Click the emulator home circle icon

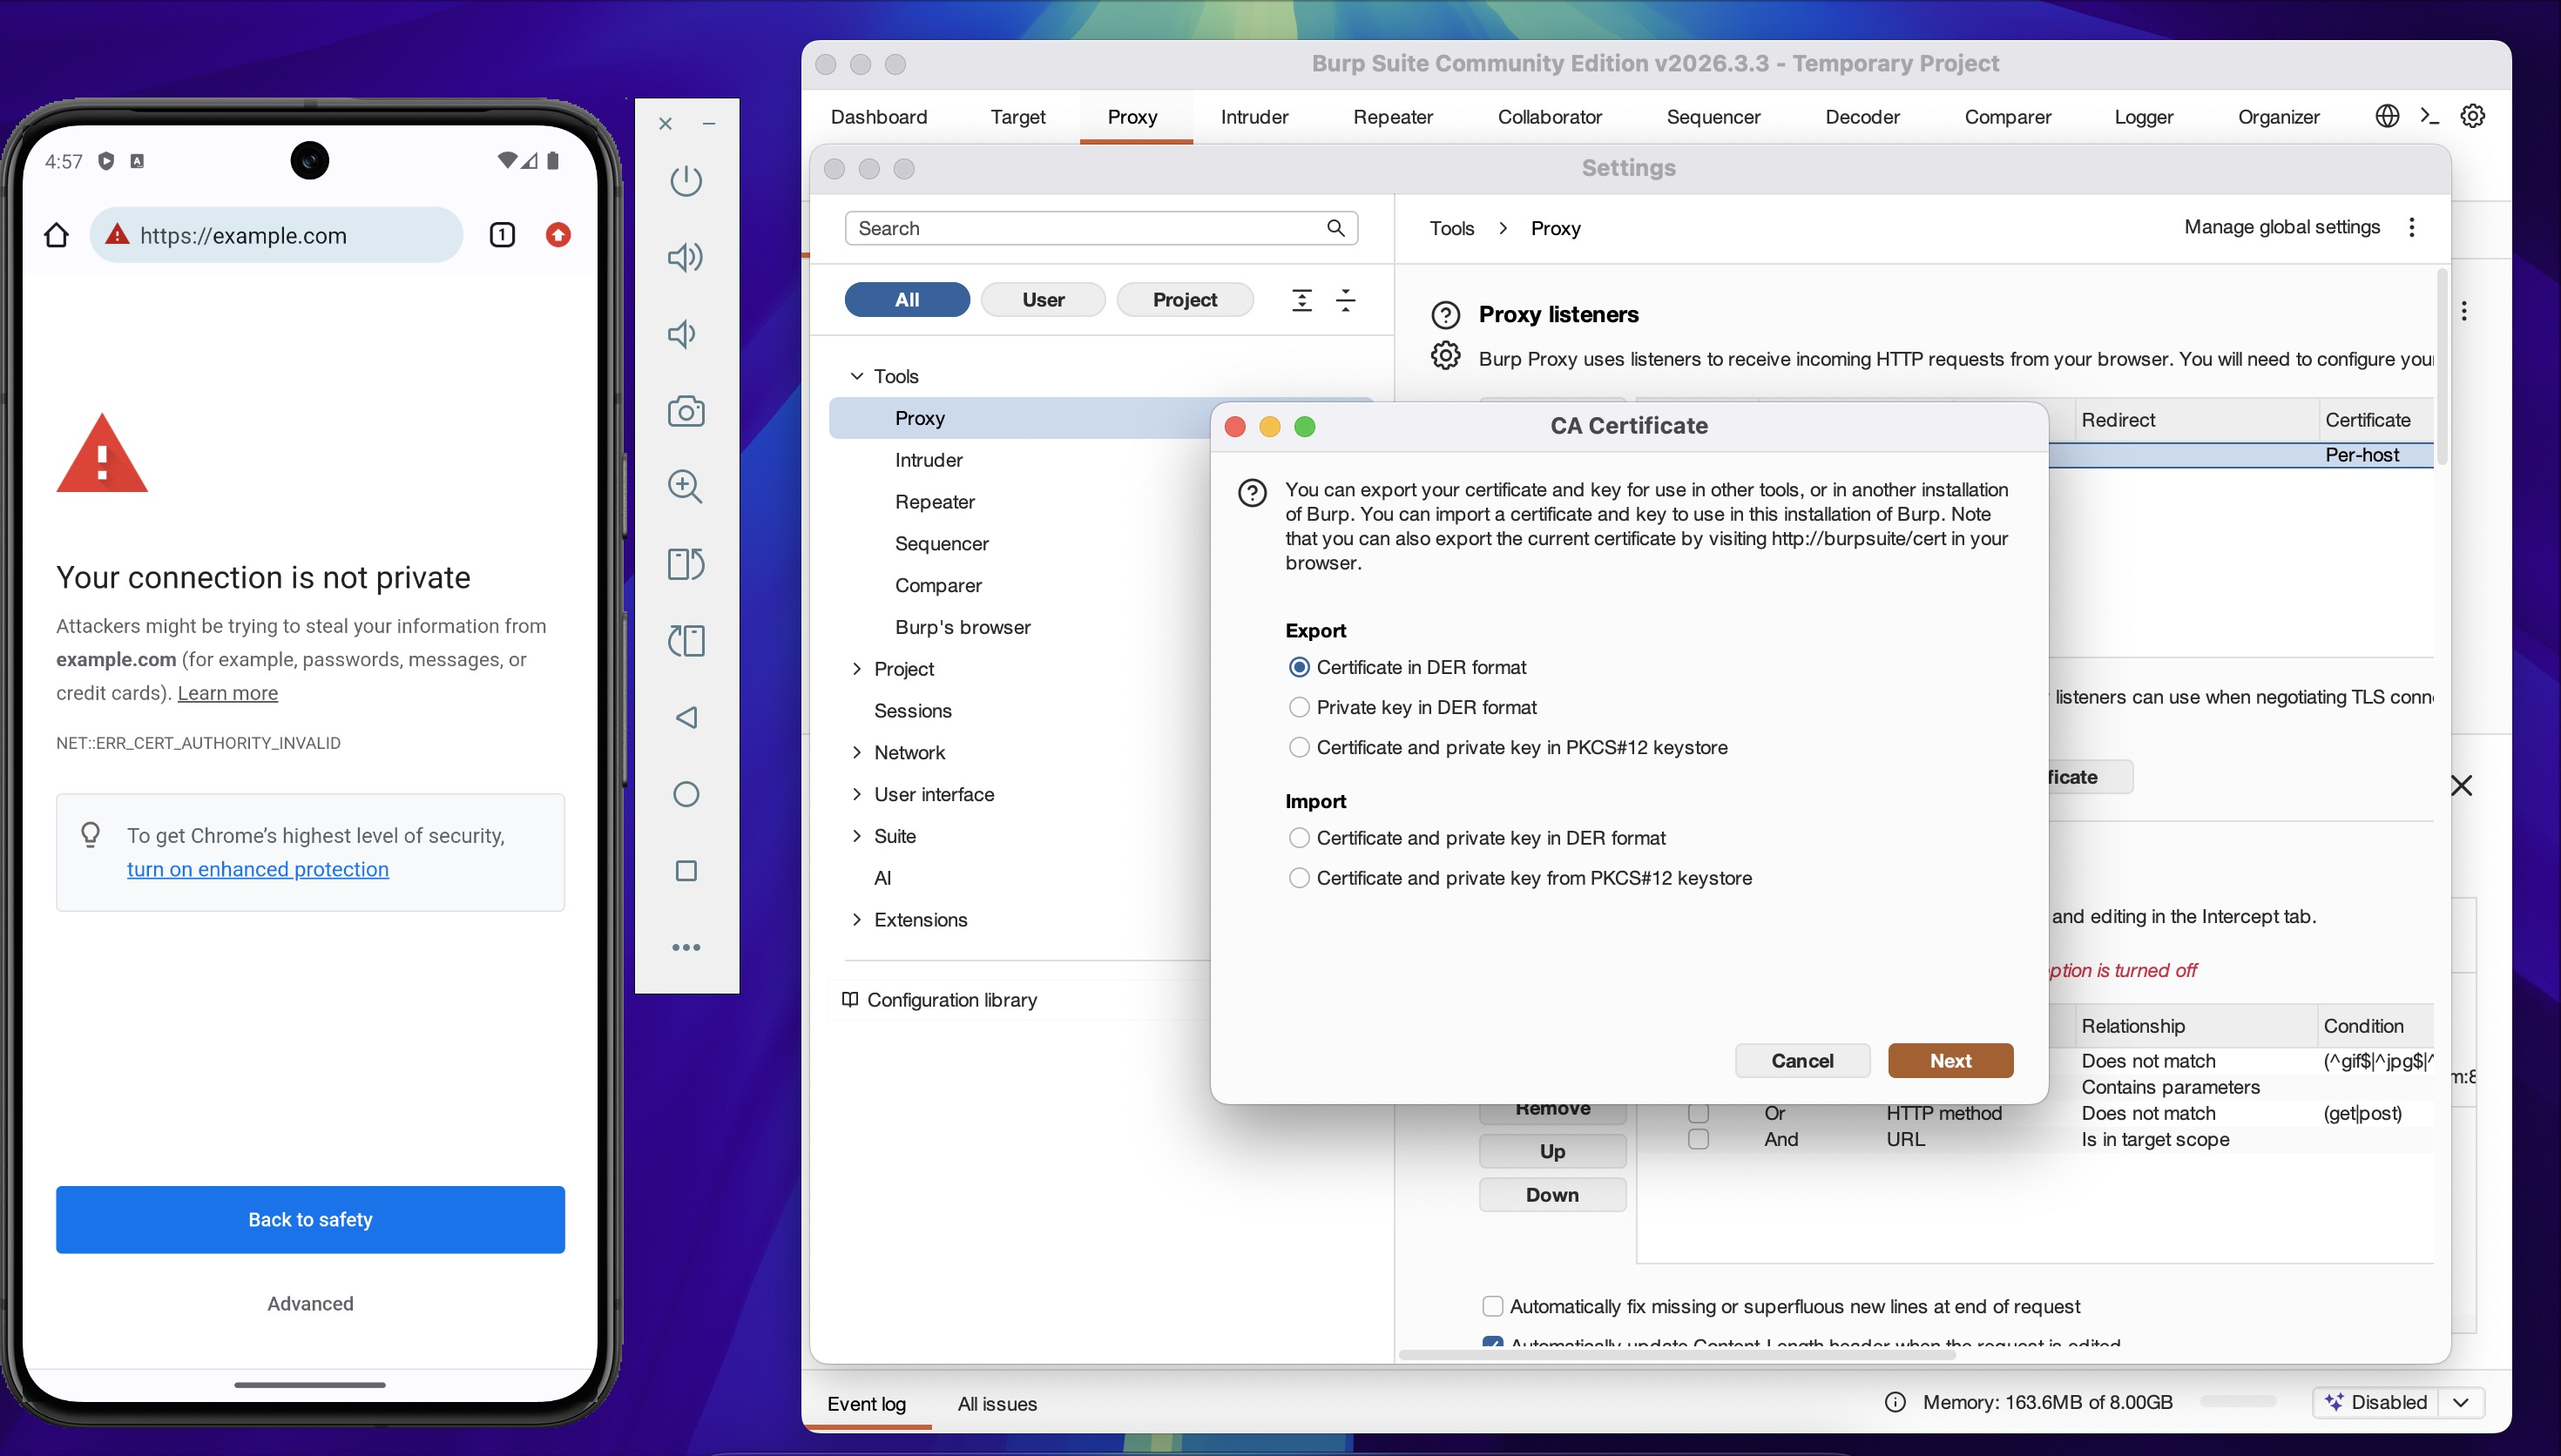pos(686,794)
